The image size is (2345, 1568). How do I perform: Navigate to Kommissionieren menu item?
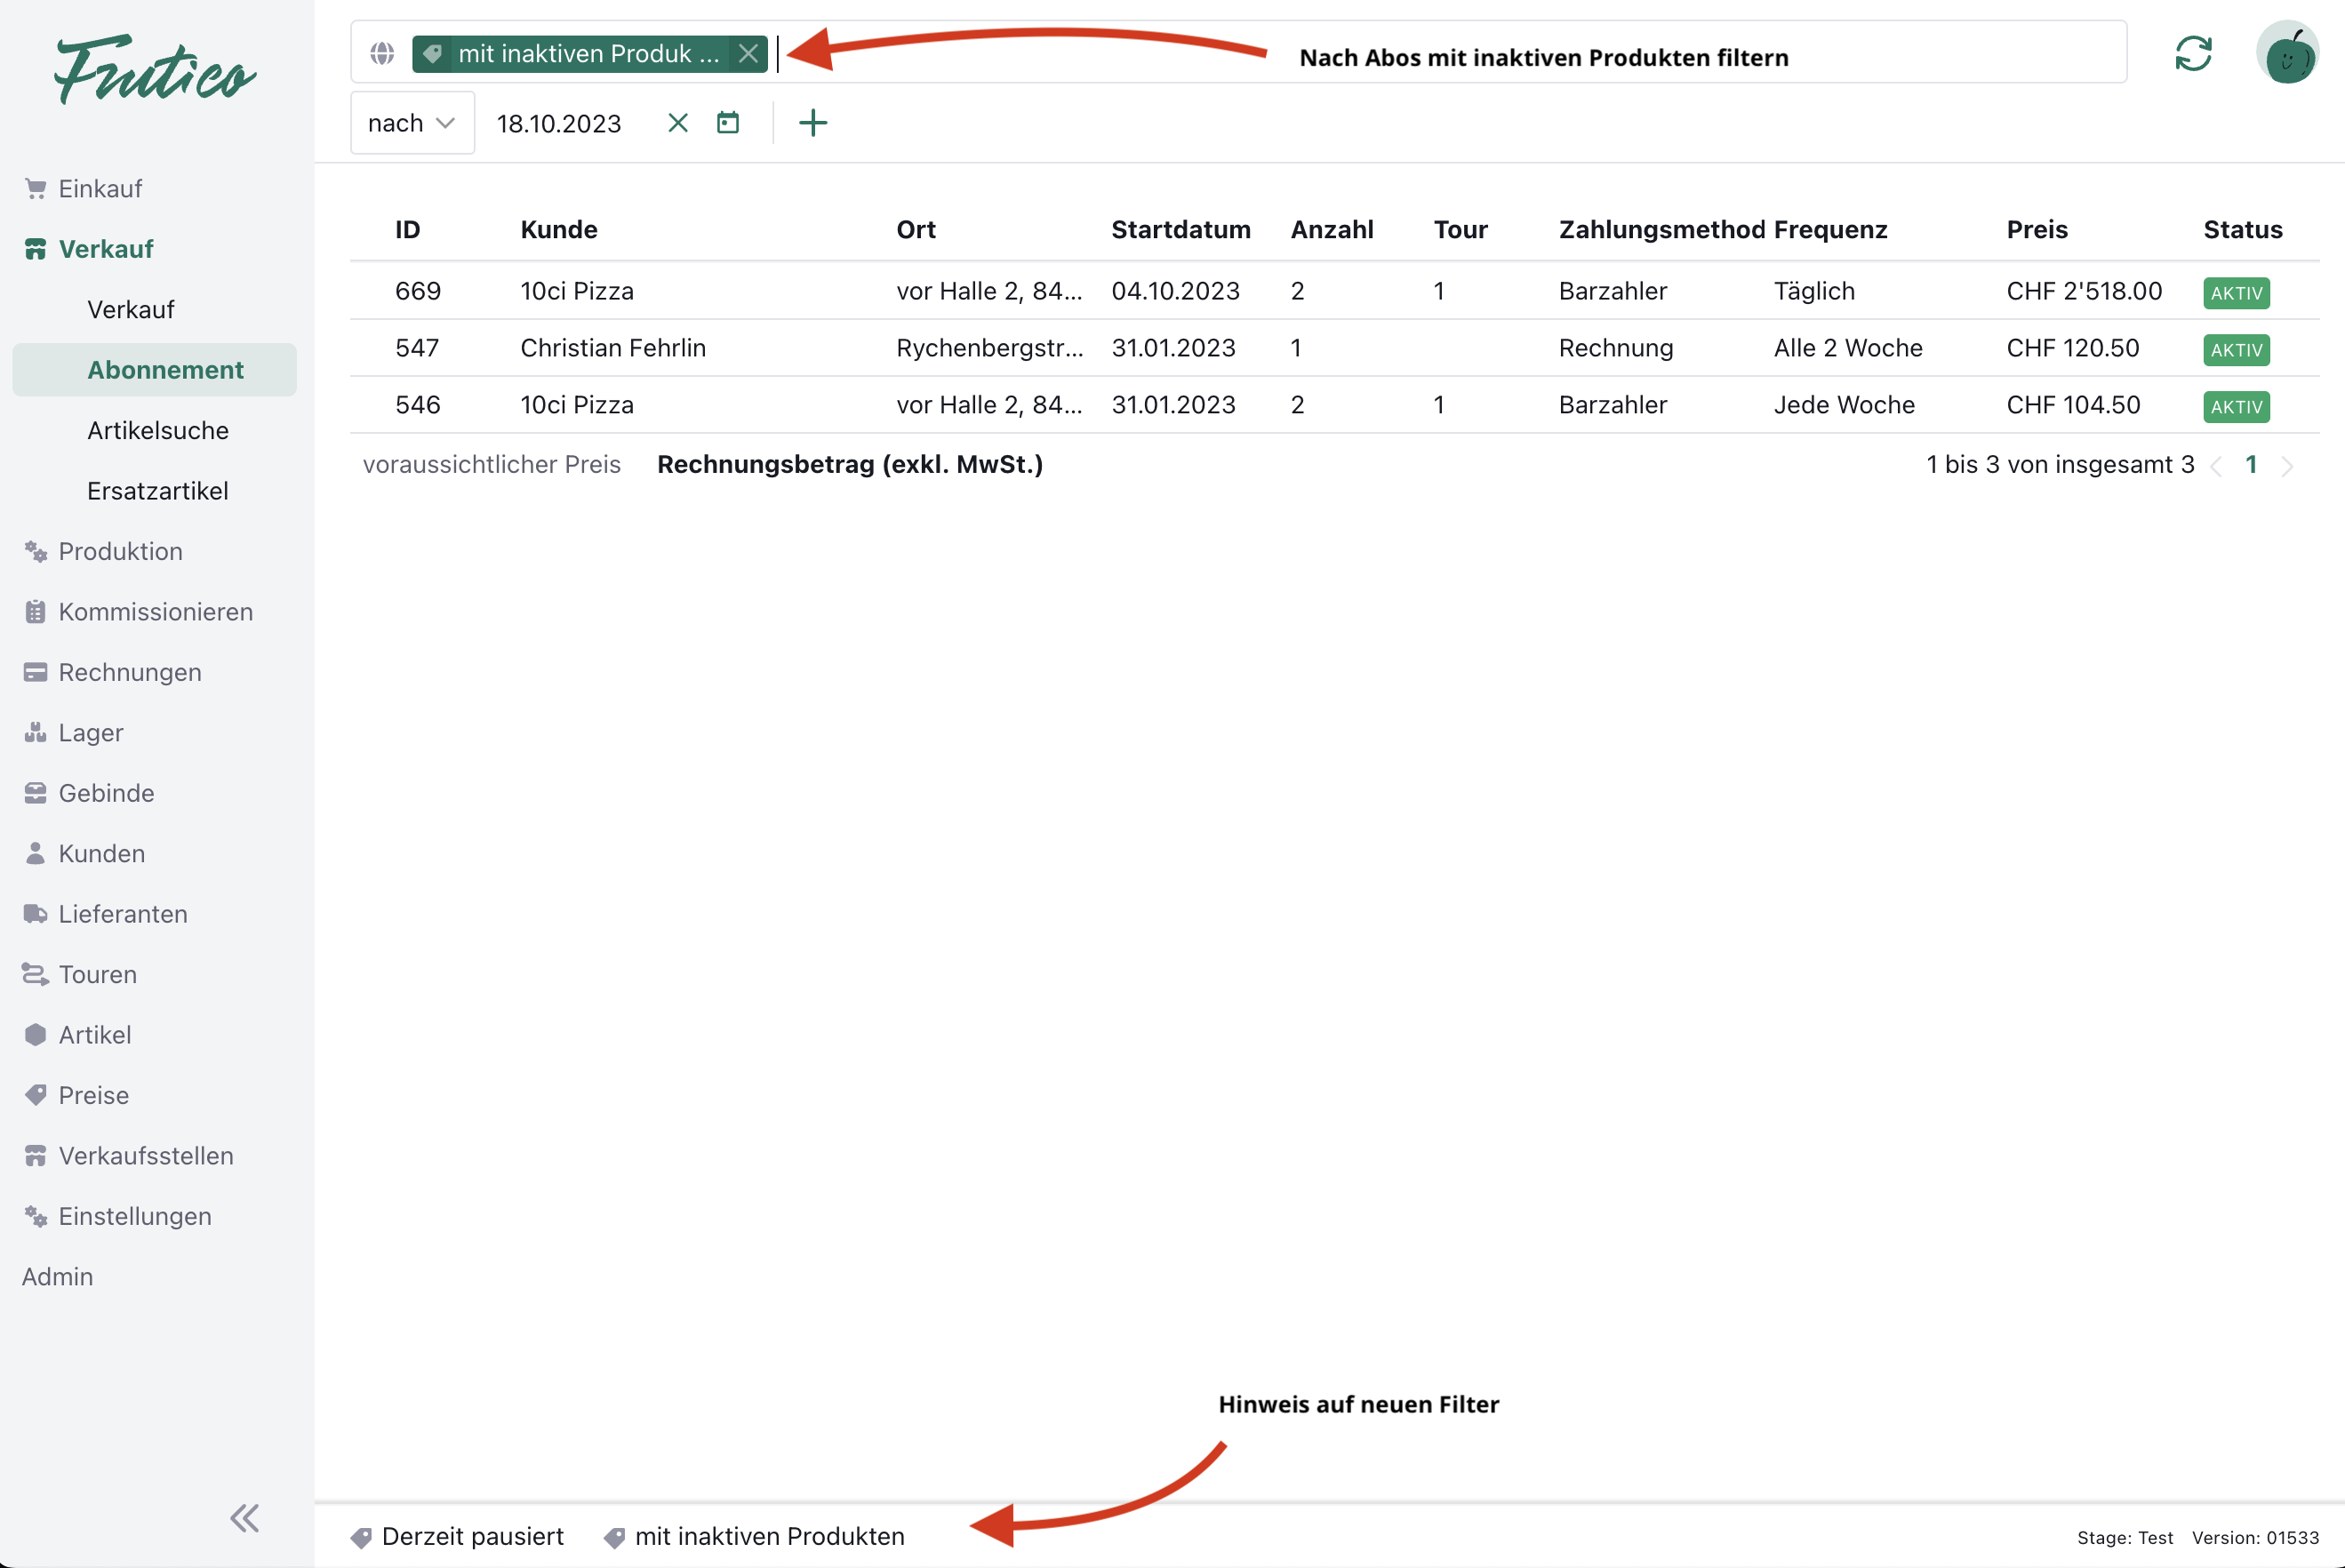[155, 612]
